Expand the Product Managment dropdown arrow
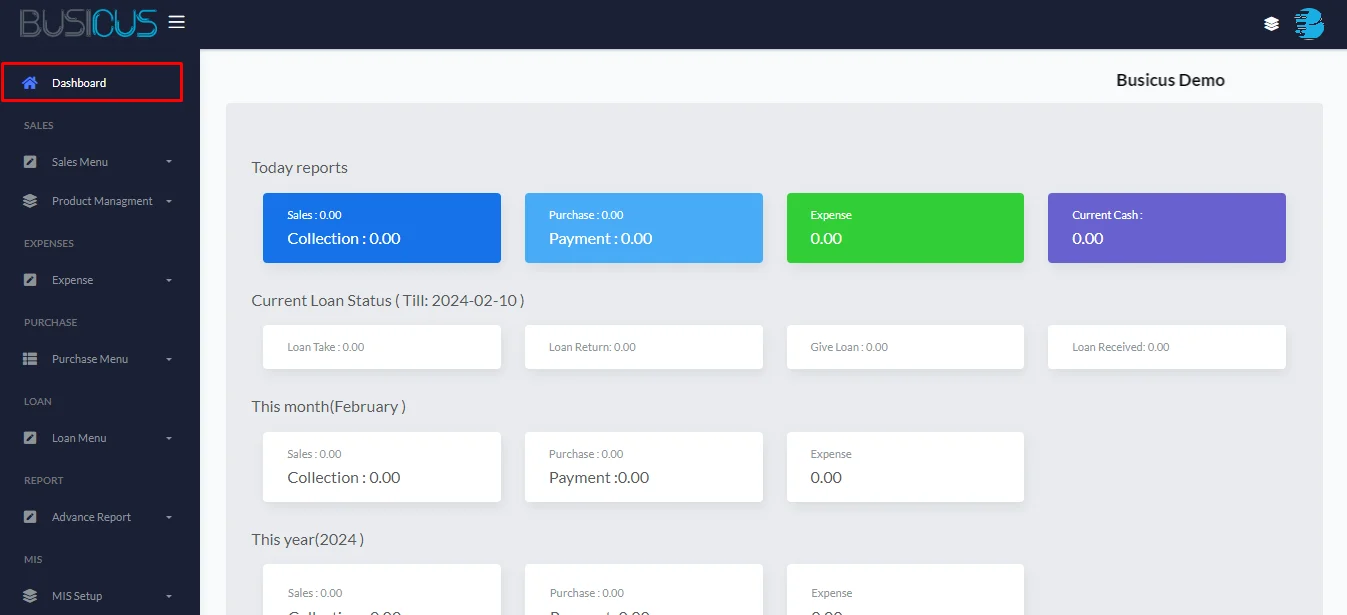This screenshot has height=615, width=1347. coord(169,201)
